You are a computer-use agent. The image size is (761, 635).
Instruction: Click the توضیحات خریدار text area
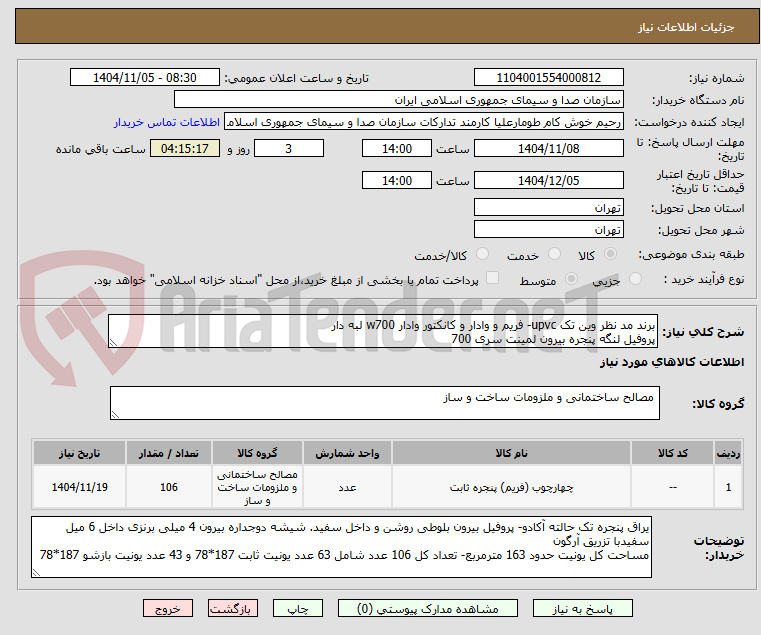[341, 547]
